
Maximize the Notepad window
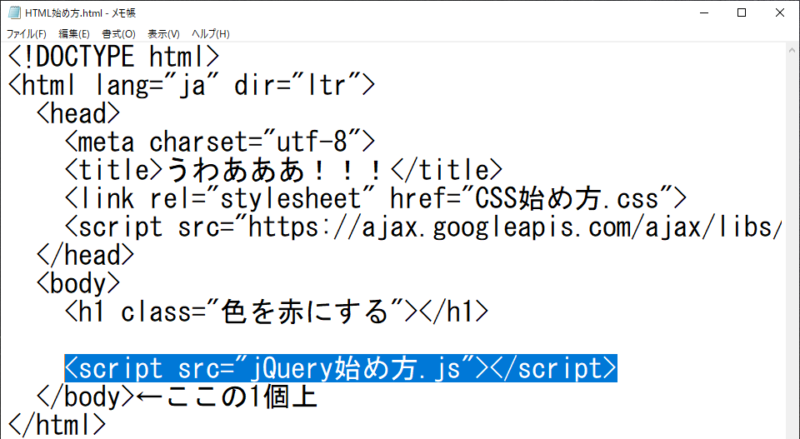click(742, 13)
